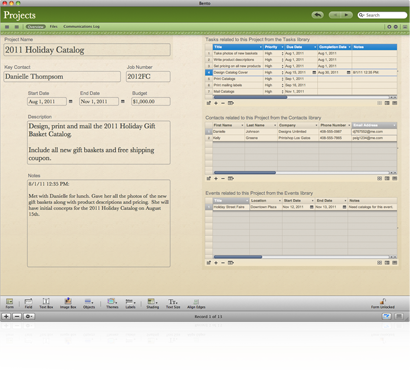Click the Project Name field
410x370 pixels.
87,50
